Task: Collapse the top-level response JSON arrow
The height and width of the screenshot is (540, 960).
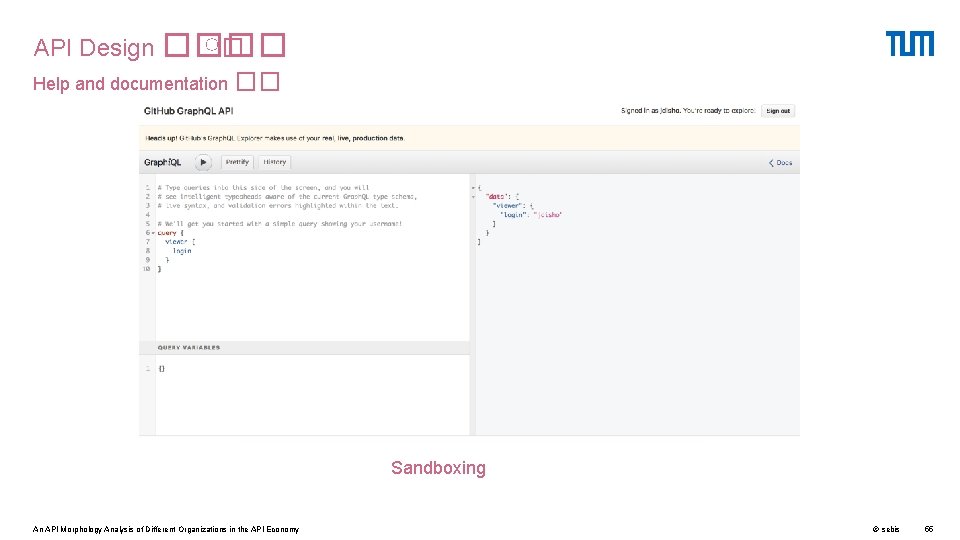Action: tap(473, 188)
